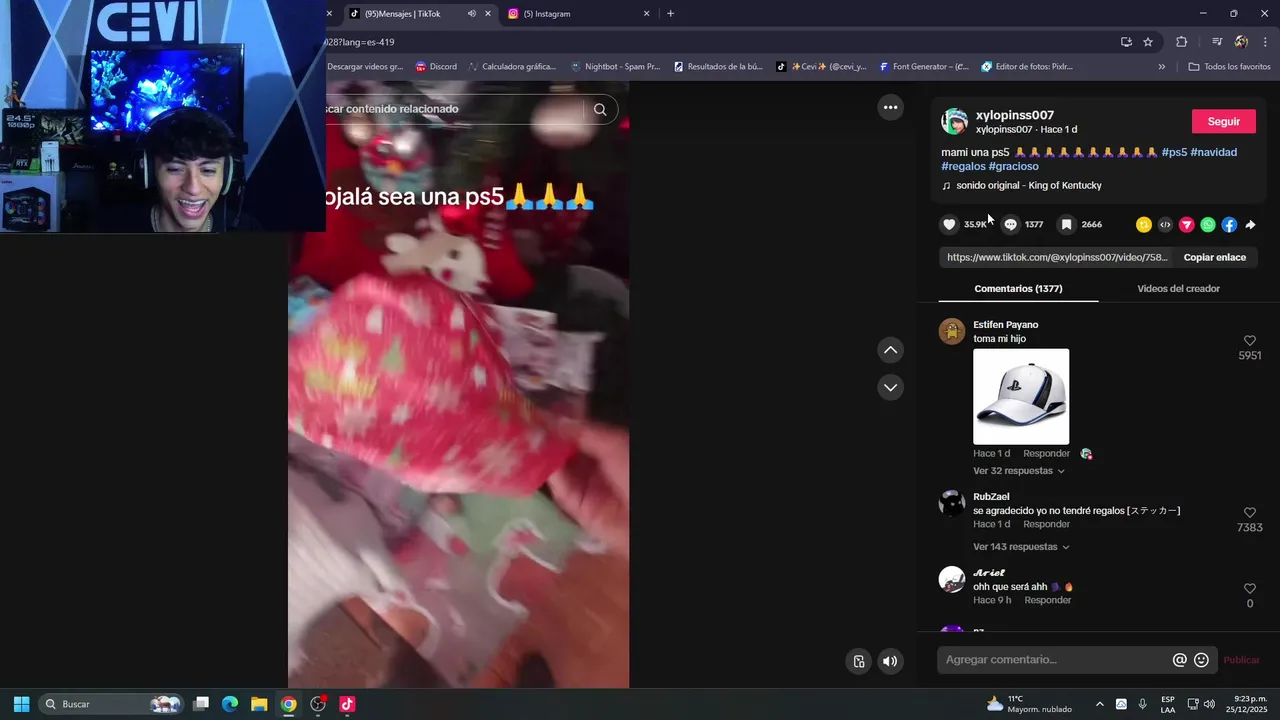Open more share options arrow
This screenshot has width=1280, height=720.
pos(1250,225)
